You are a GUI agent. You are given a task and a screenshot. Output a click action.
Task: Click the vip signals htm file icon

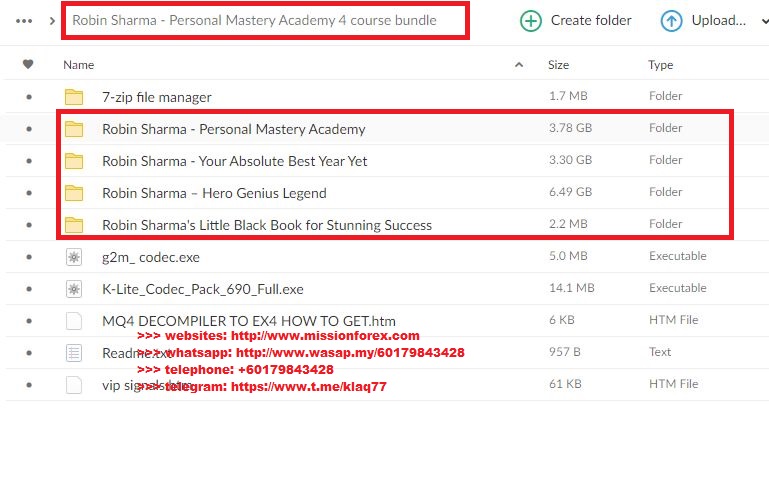tap(74, 385)
